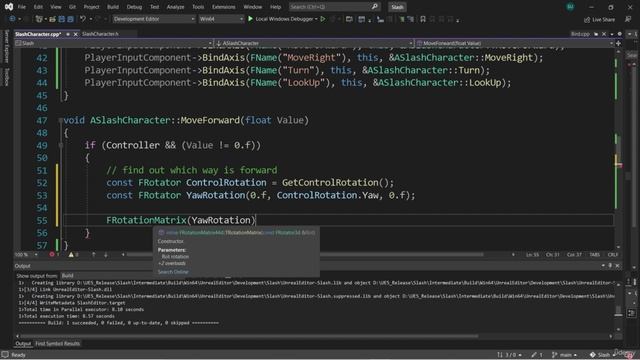This screenshot has height=360, width=640.
Task: Toggle auto-hide pin on Output panel
Action: click(x=610, y=266)
